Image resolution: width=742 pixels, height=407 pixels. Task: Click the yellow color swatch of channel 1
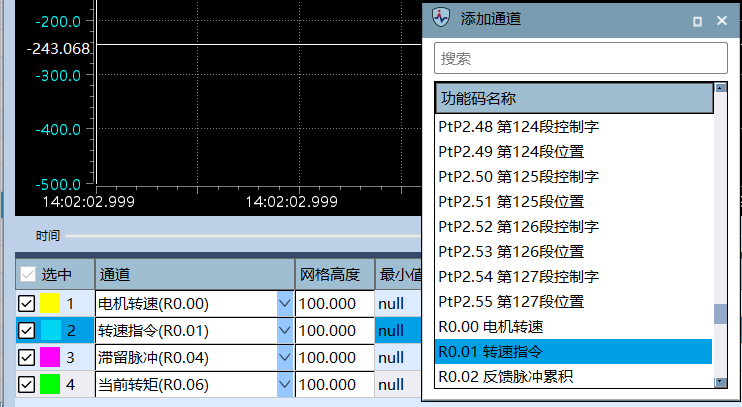[50, 303]
